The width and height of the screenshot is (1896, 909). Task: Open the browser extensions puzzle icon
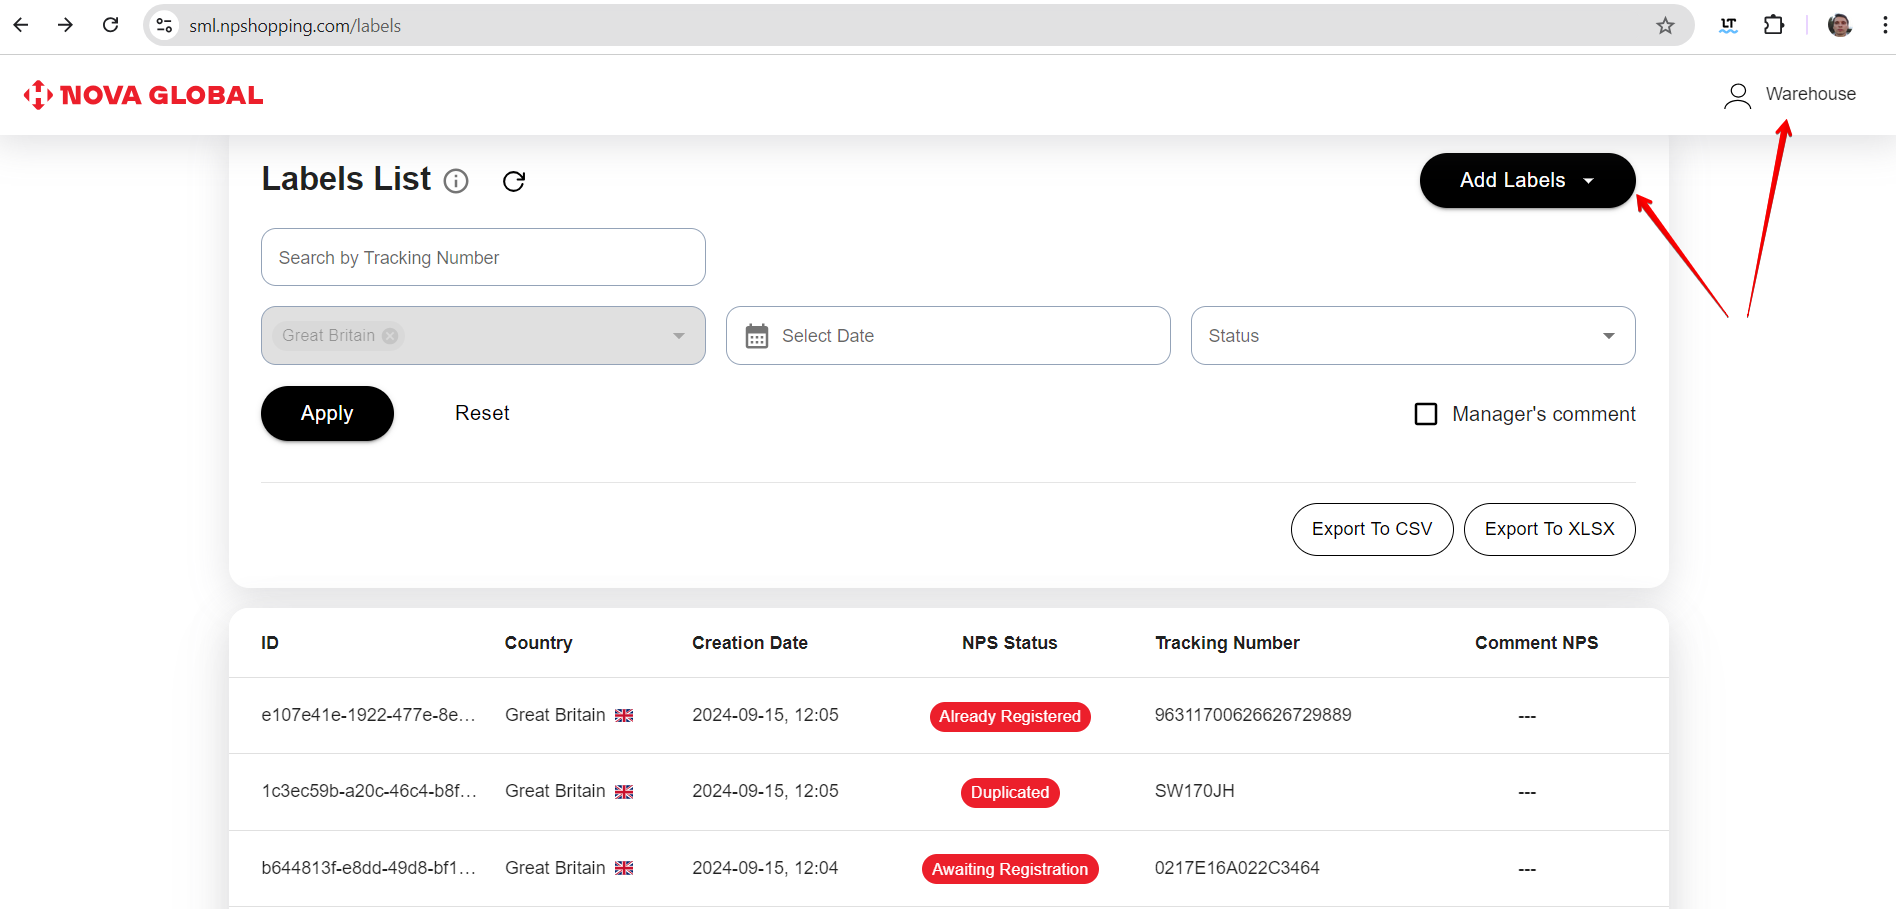tap(1774, 25)
